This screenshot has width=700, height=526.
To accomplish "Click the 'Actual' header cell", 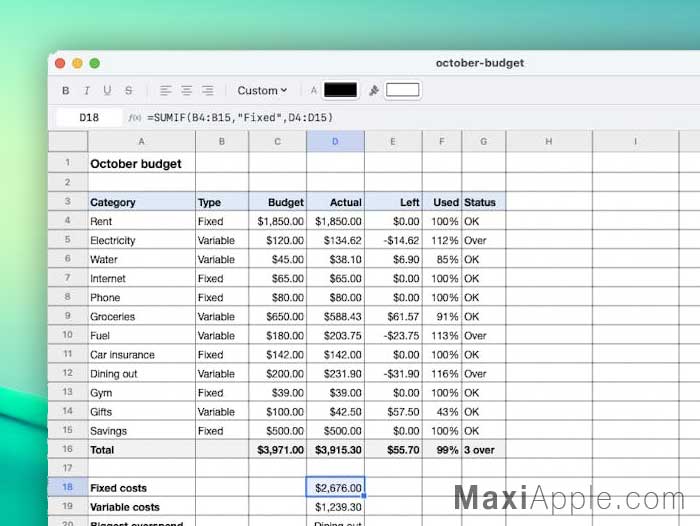I will (335, 202).
